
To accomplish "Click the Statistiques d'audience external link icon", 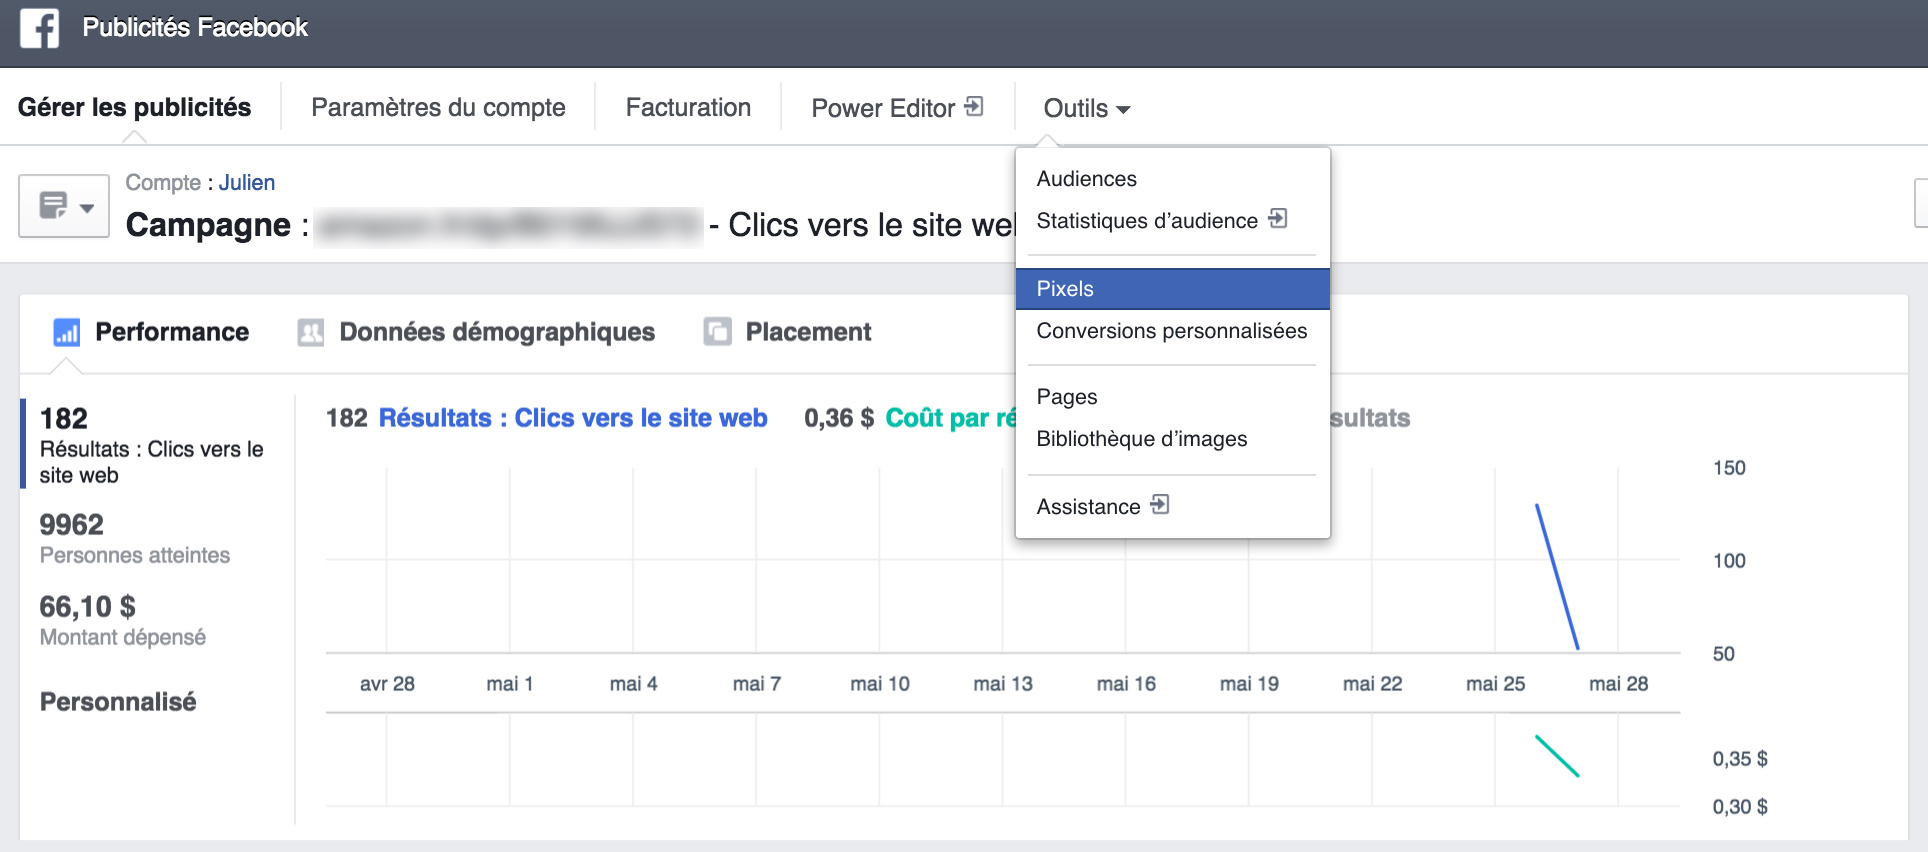I will tap(1278, 218).
